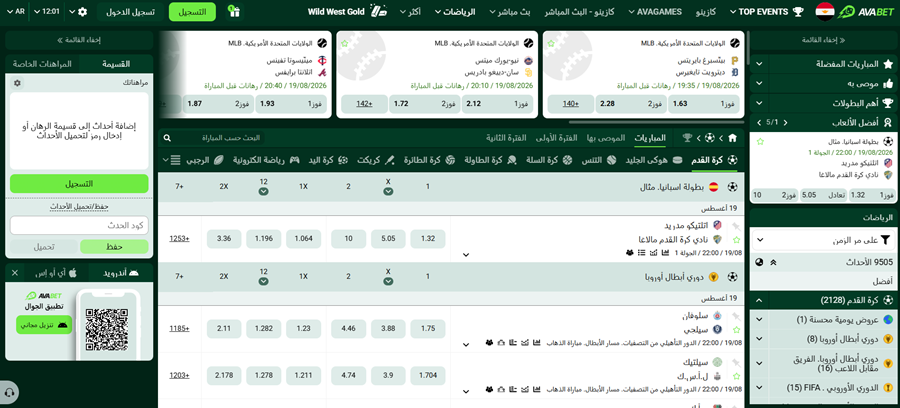Favorite the Atletico Madrid match in main list
The image size is (900, 408).
[736, 240]
